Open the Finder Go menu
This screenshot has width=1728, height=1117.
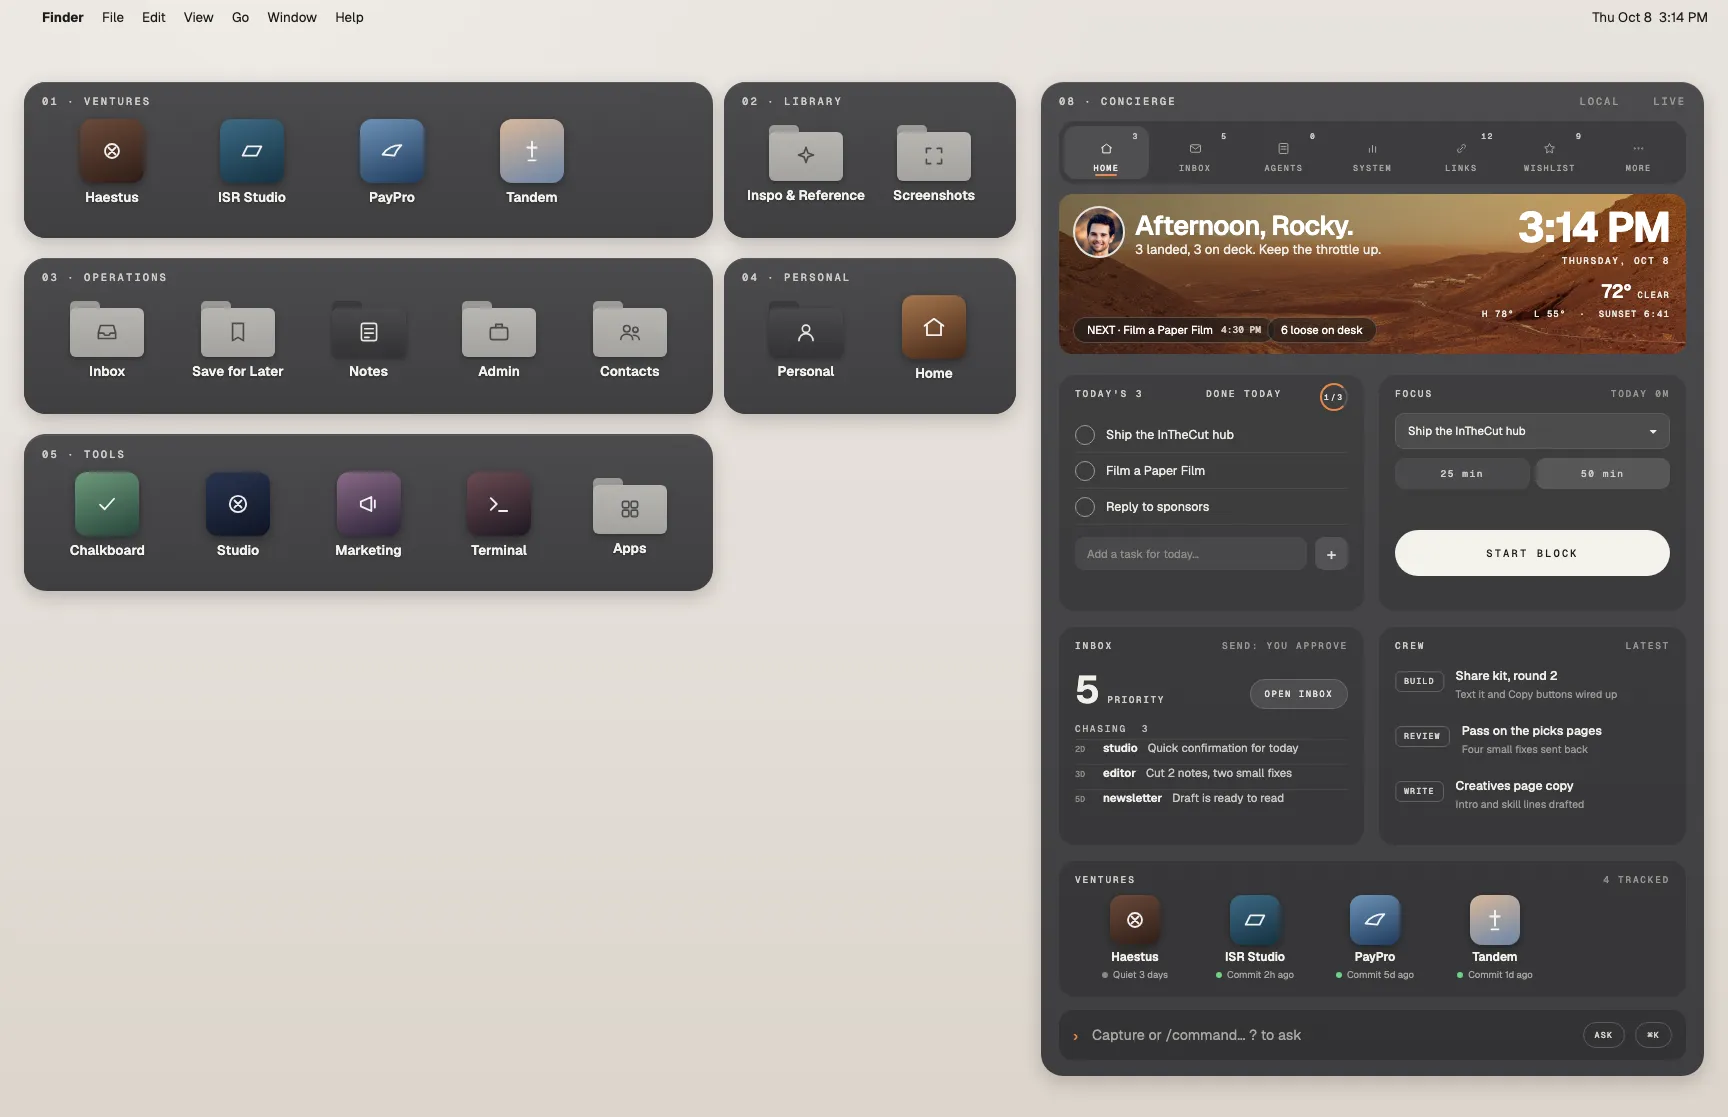point(240,17)
